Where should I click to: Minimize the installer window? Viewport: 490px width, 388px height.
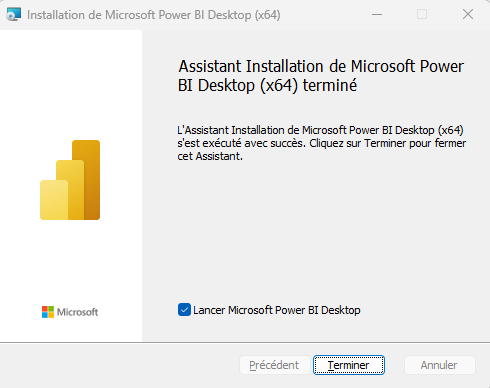pos(377,14)
